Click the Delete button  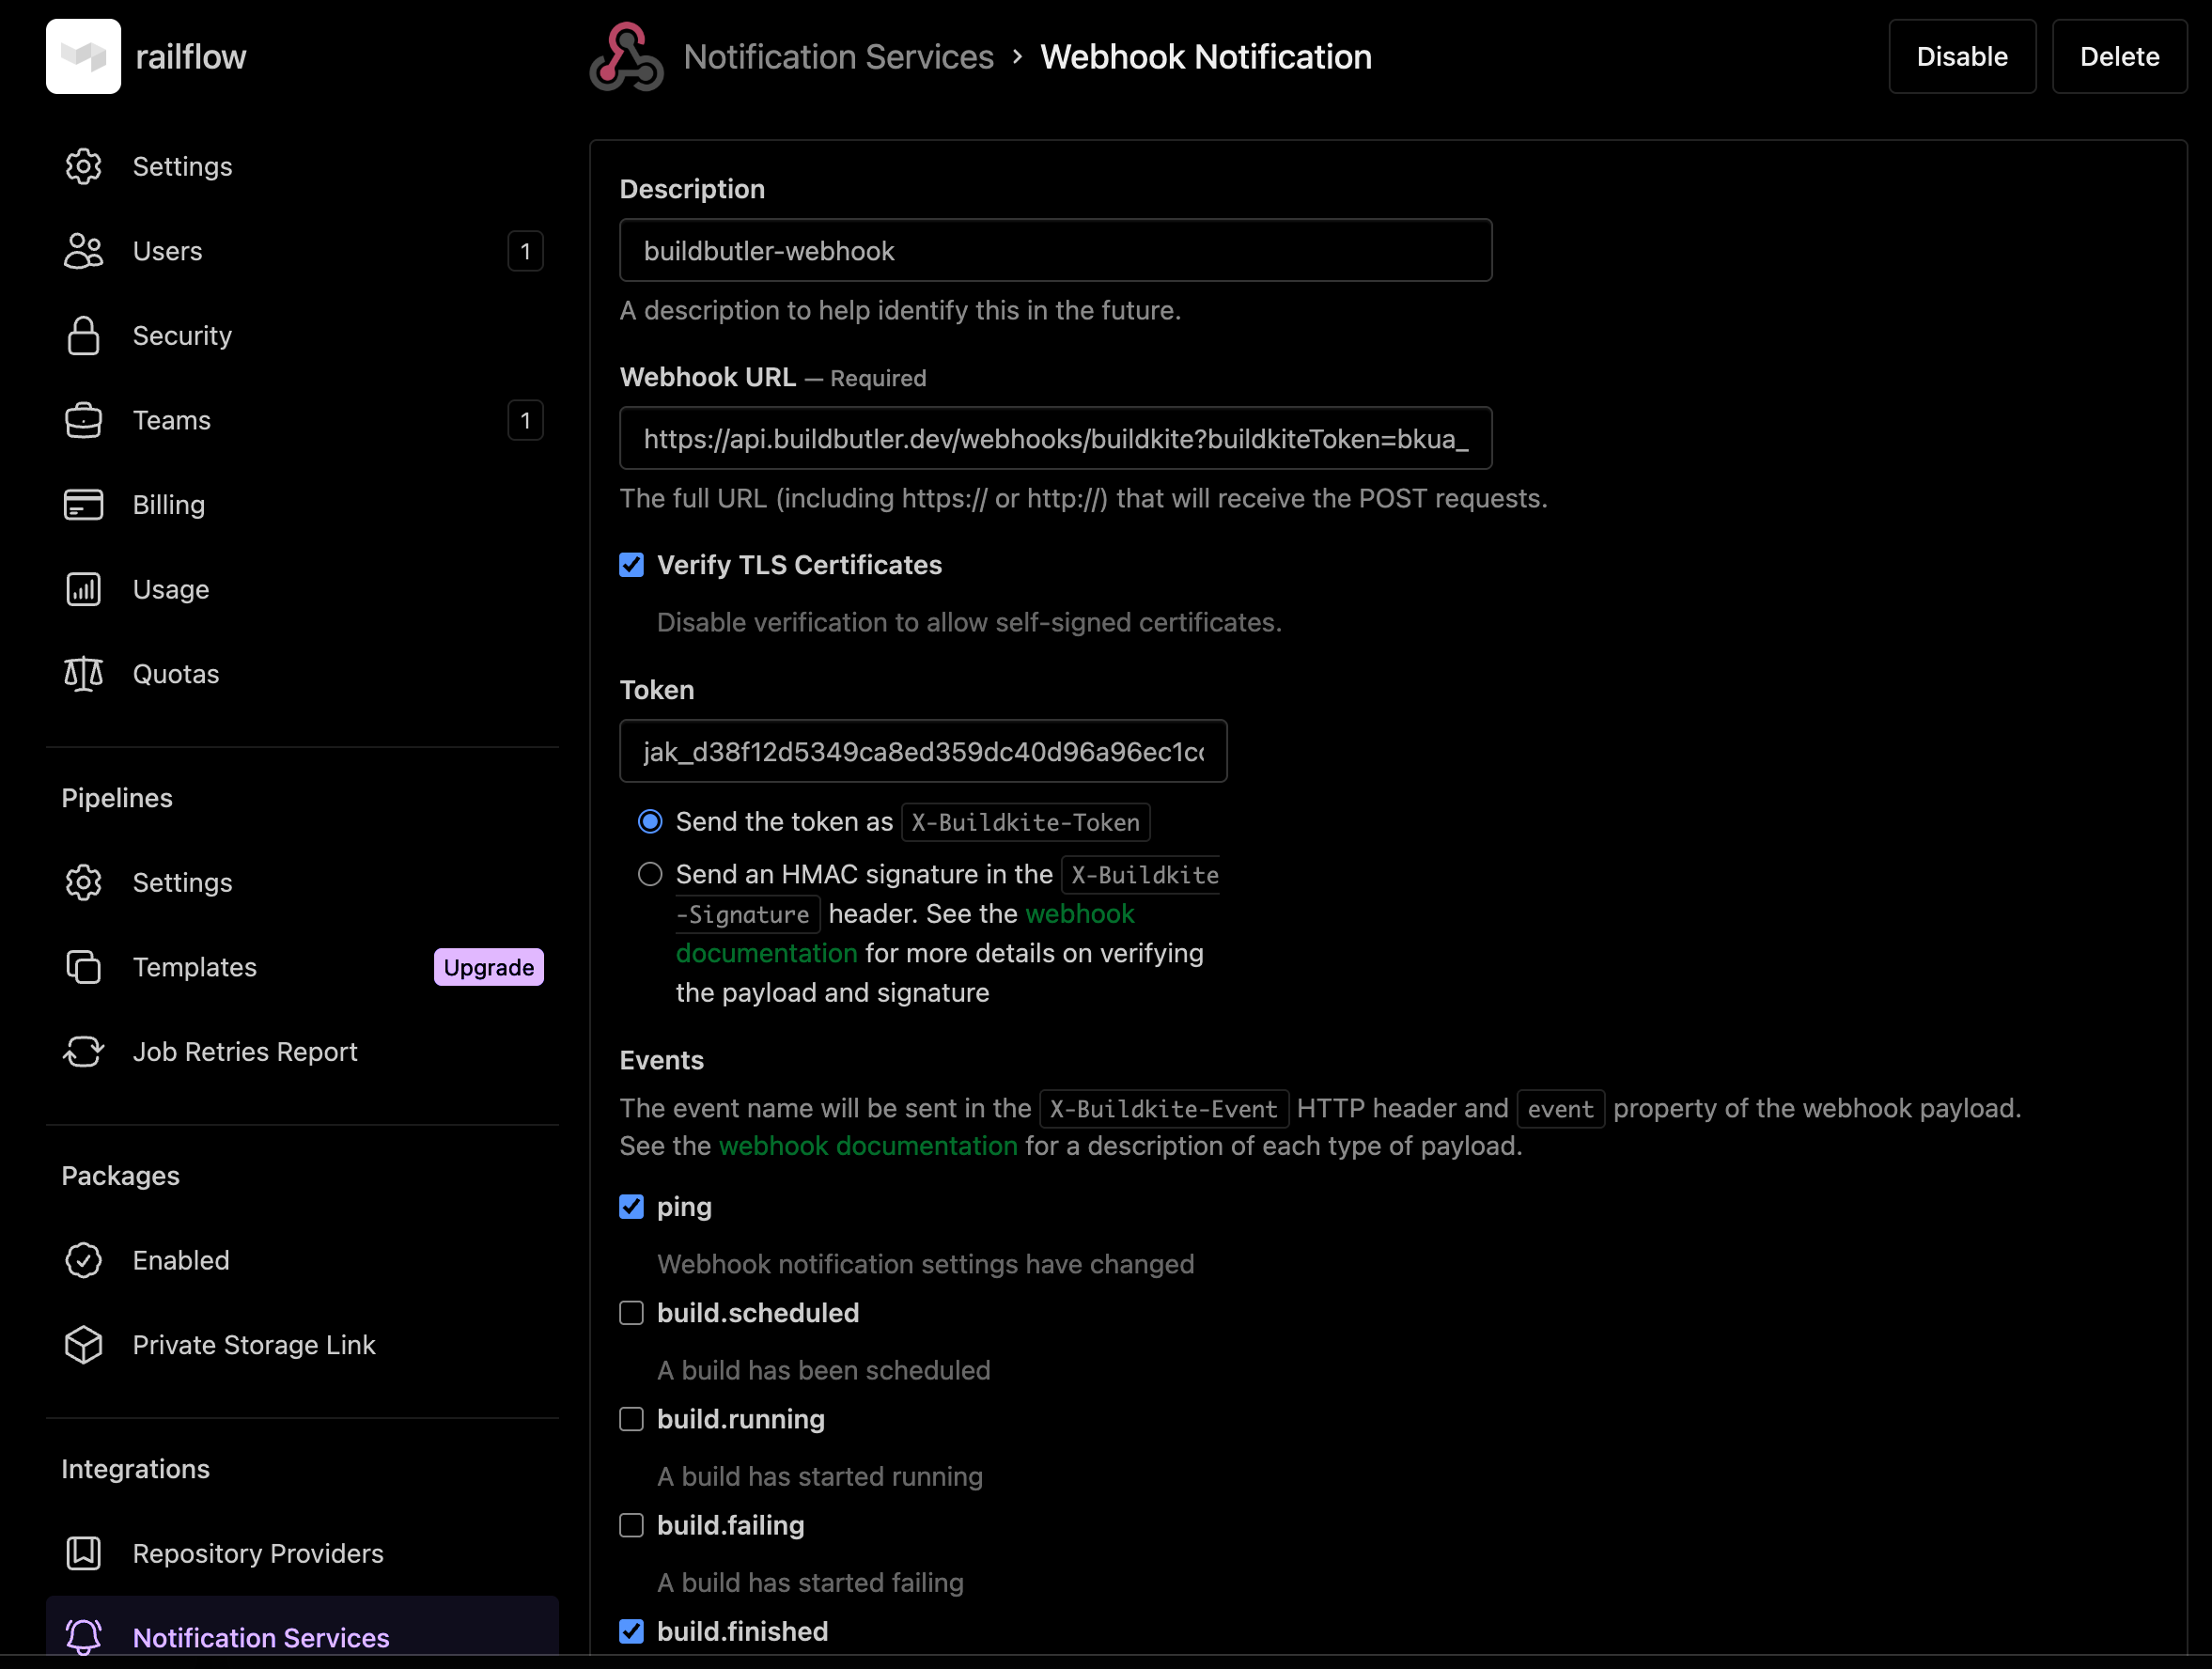pos(2118,57)
